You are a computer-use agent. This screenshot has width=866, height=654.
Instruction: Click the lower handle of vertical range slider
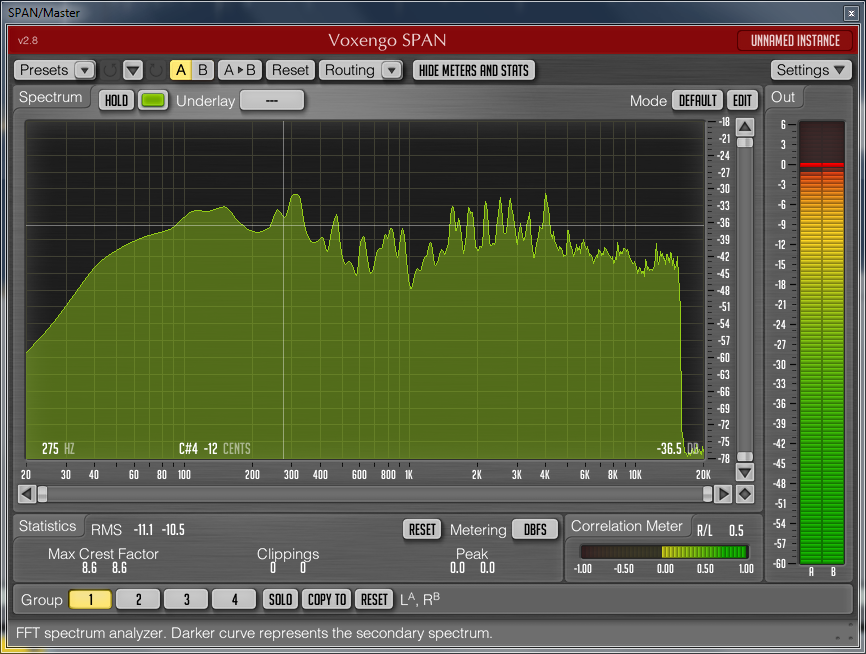tap(745, 456)
